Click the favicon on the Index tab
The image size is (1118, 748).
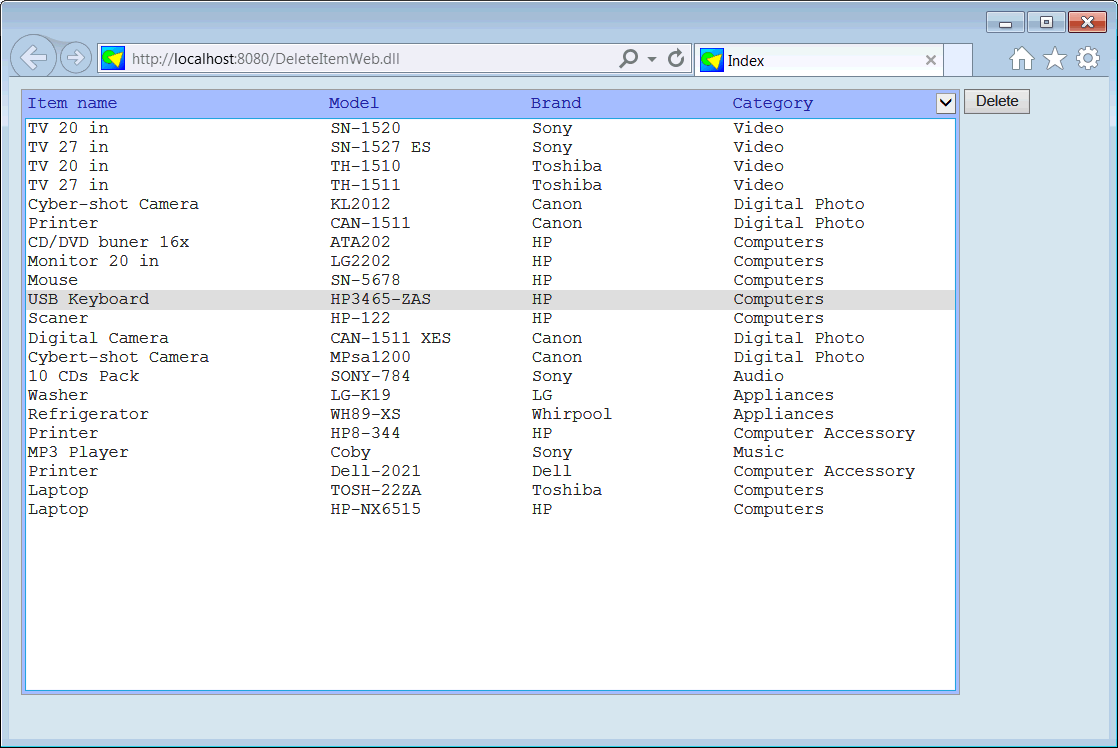point(712,61)
